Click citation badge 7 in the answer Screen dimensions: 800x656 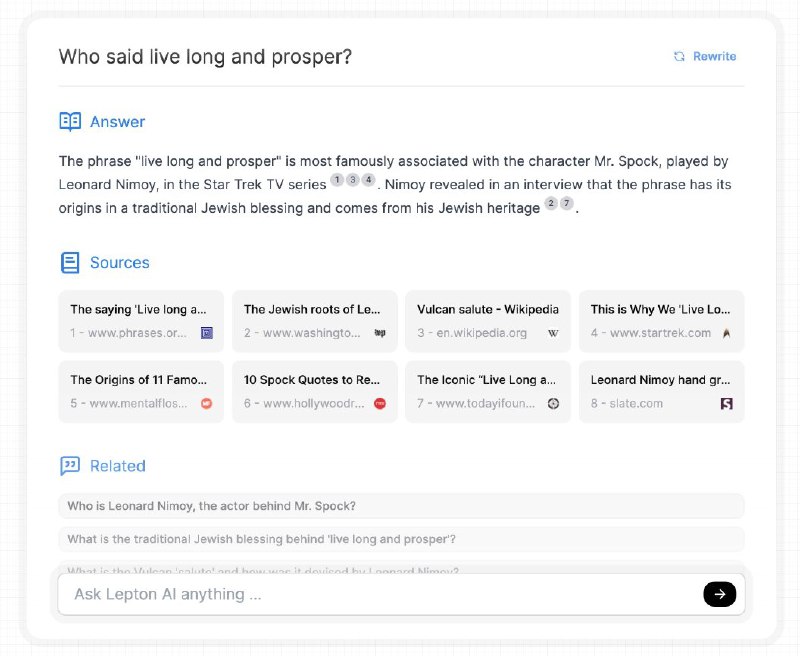tap(567, 204)
